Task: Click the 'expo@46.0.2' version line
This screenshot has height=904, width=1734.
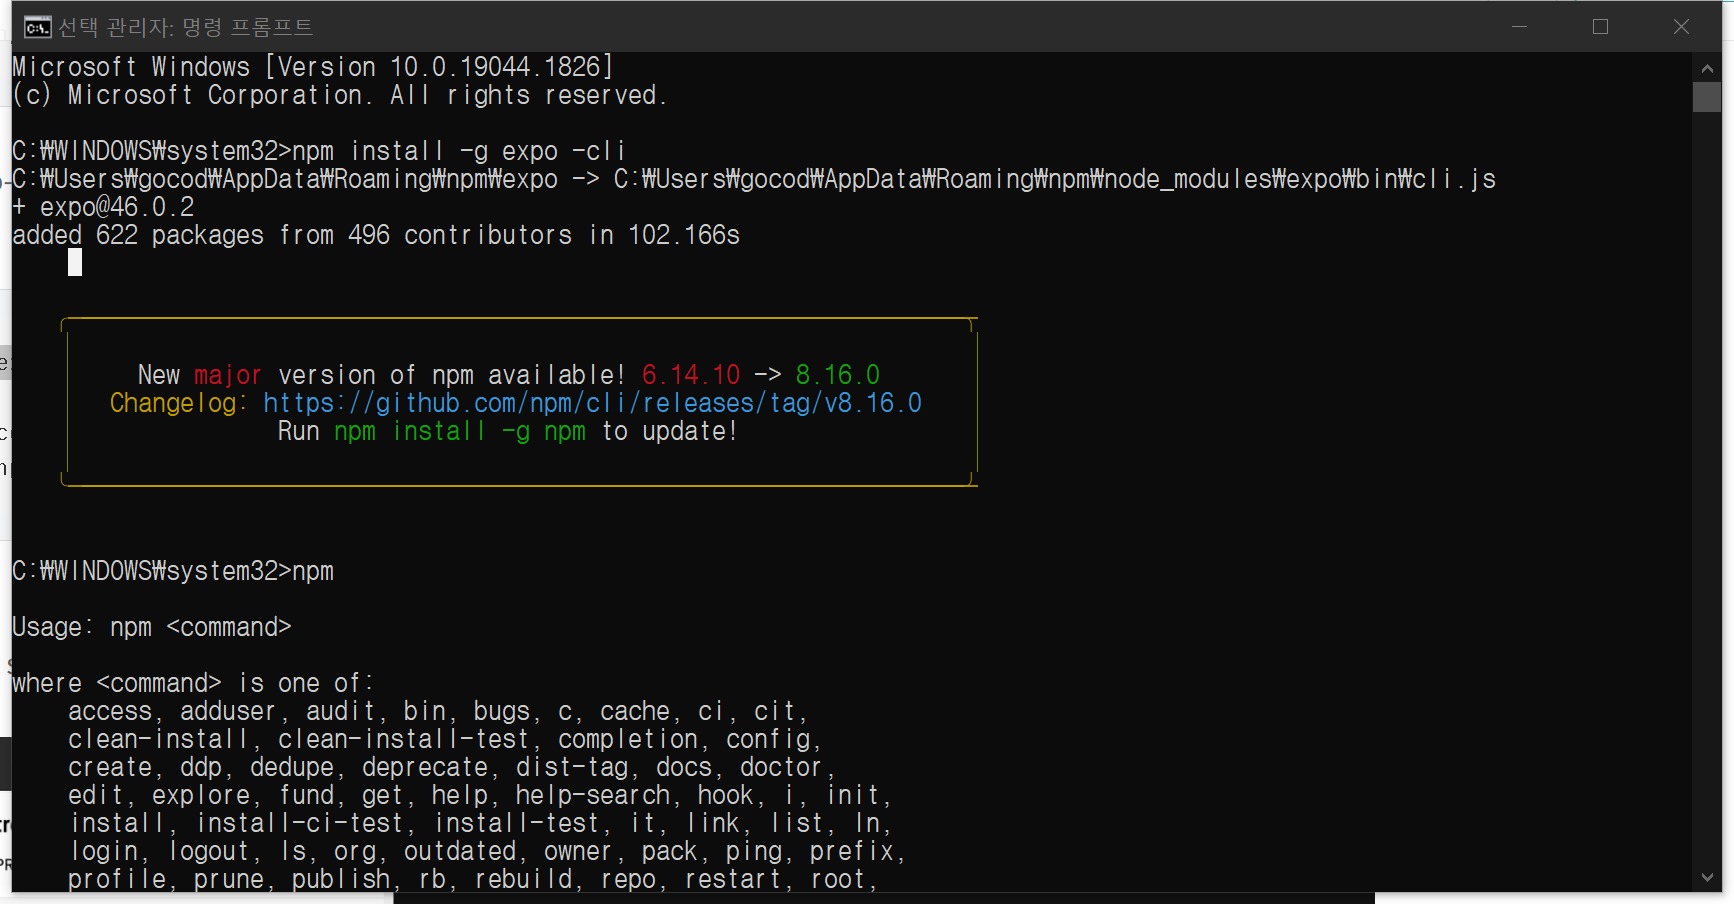Action: pos(103,207)
